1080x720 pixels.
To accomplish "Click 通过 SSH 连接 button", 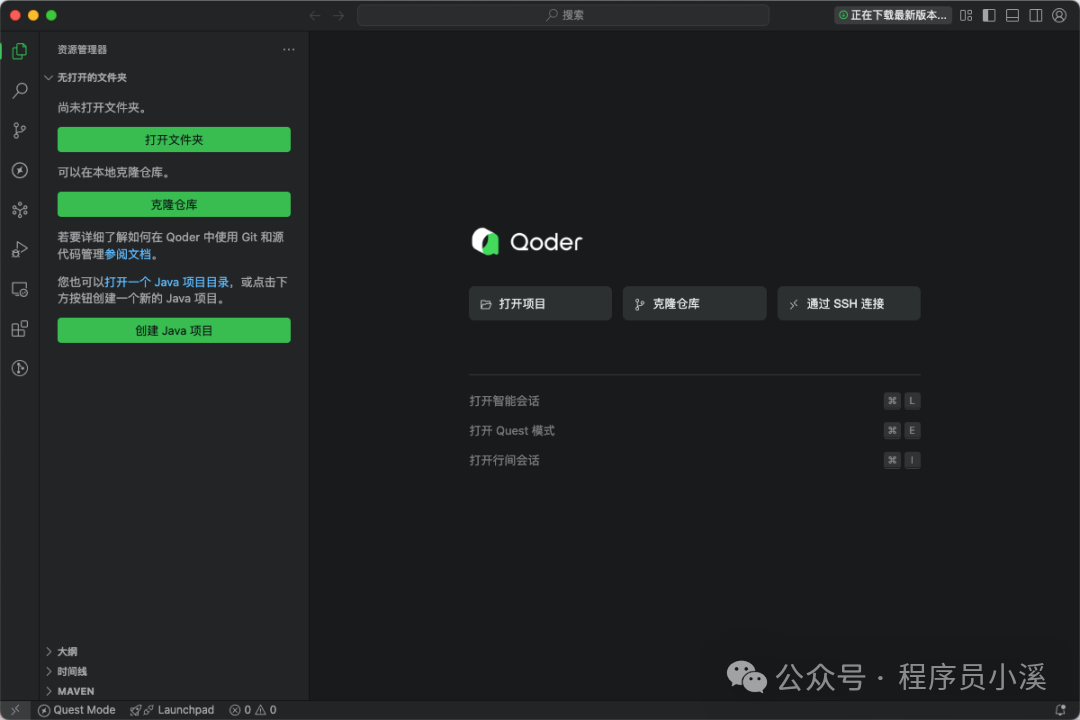I will (848, 304).
